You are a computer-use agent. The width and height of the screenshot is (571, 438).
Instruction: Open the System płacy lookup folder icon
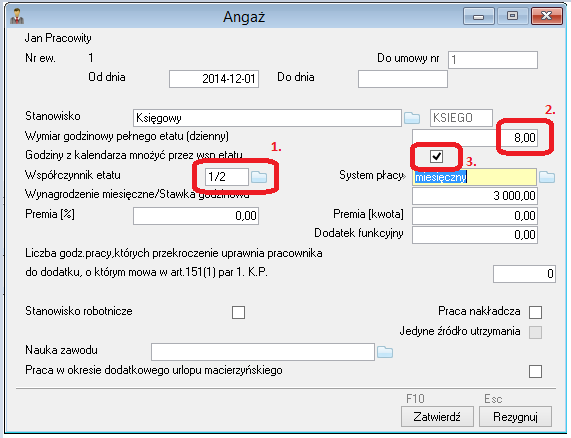pos(547,177)
